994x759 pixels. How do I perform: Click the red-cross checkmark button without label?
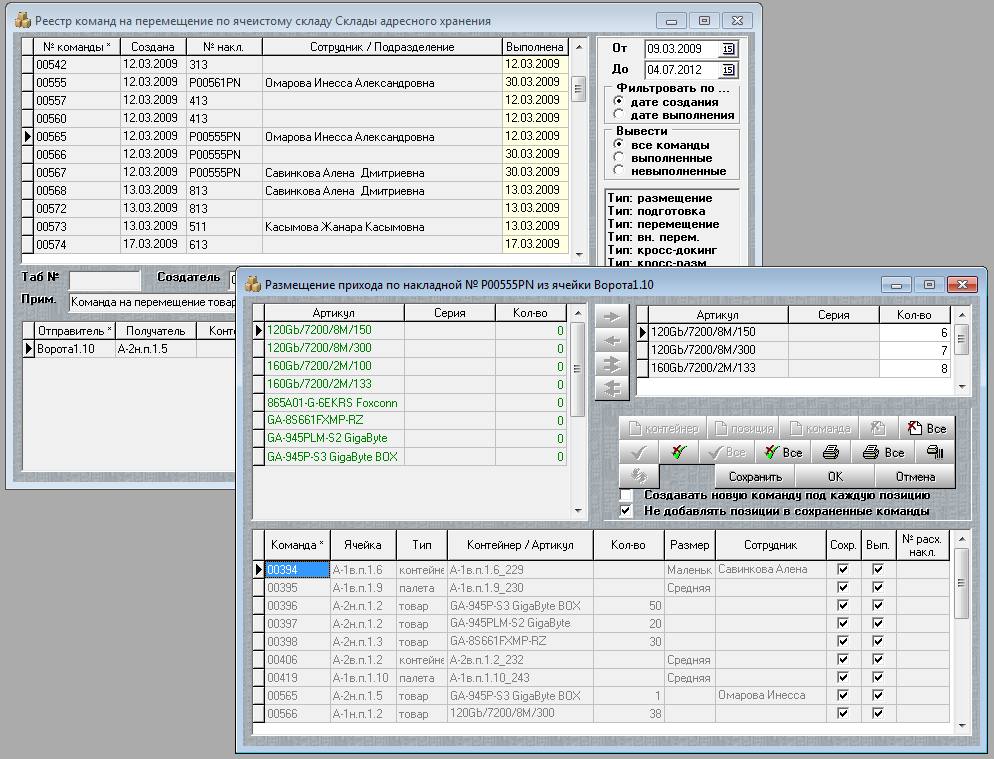click(x=679, y=453)
